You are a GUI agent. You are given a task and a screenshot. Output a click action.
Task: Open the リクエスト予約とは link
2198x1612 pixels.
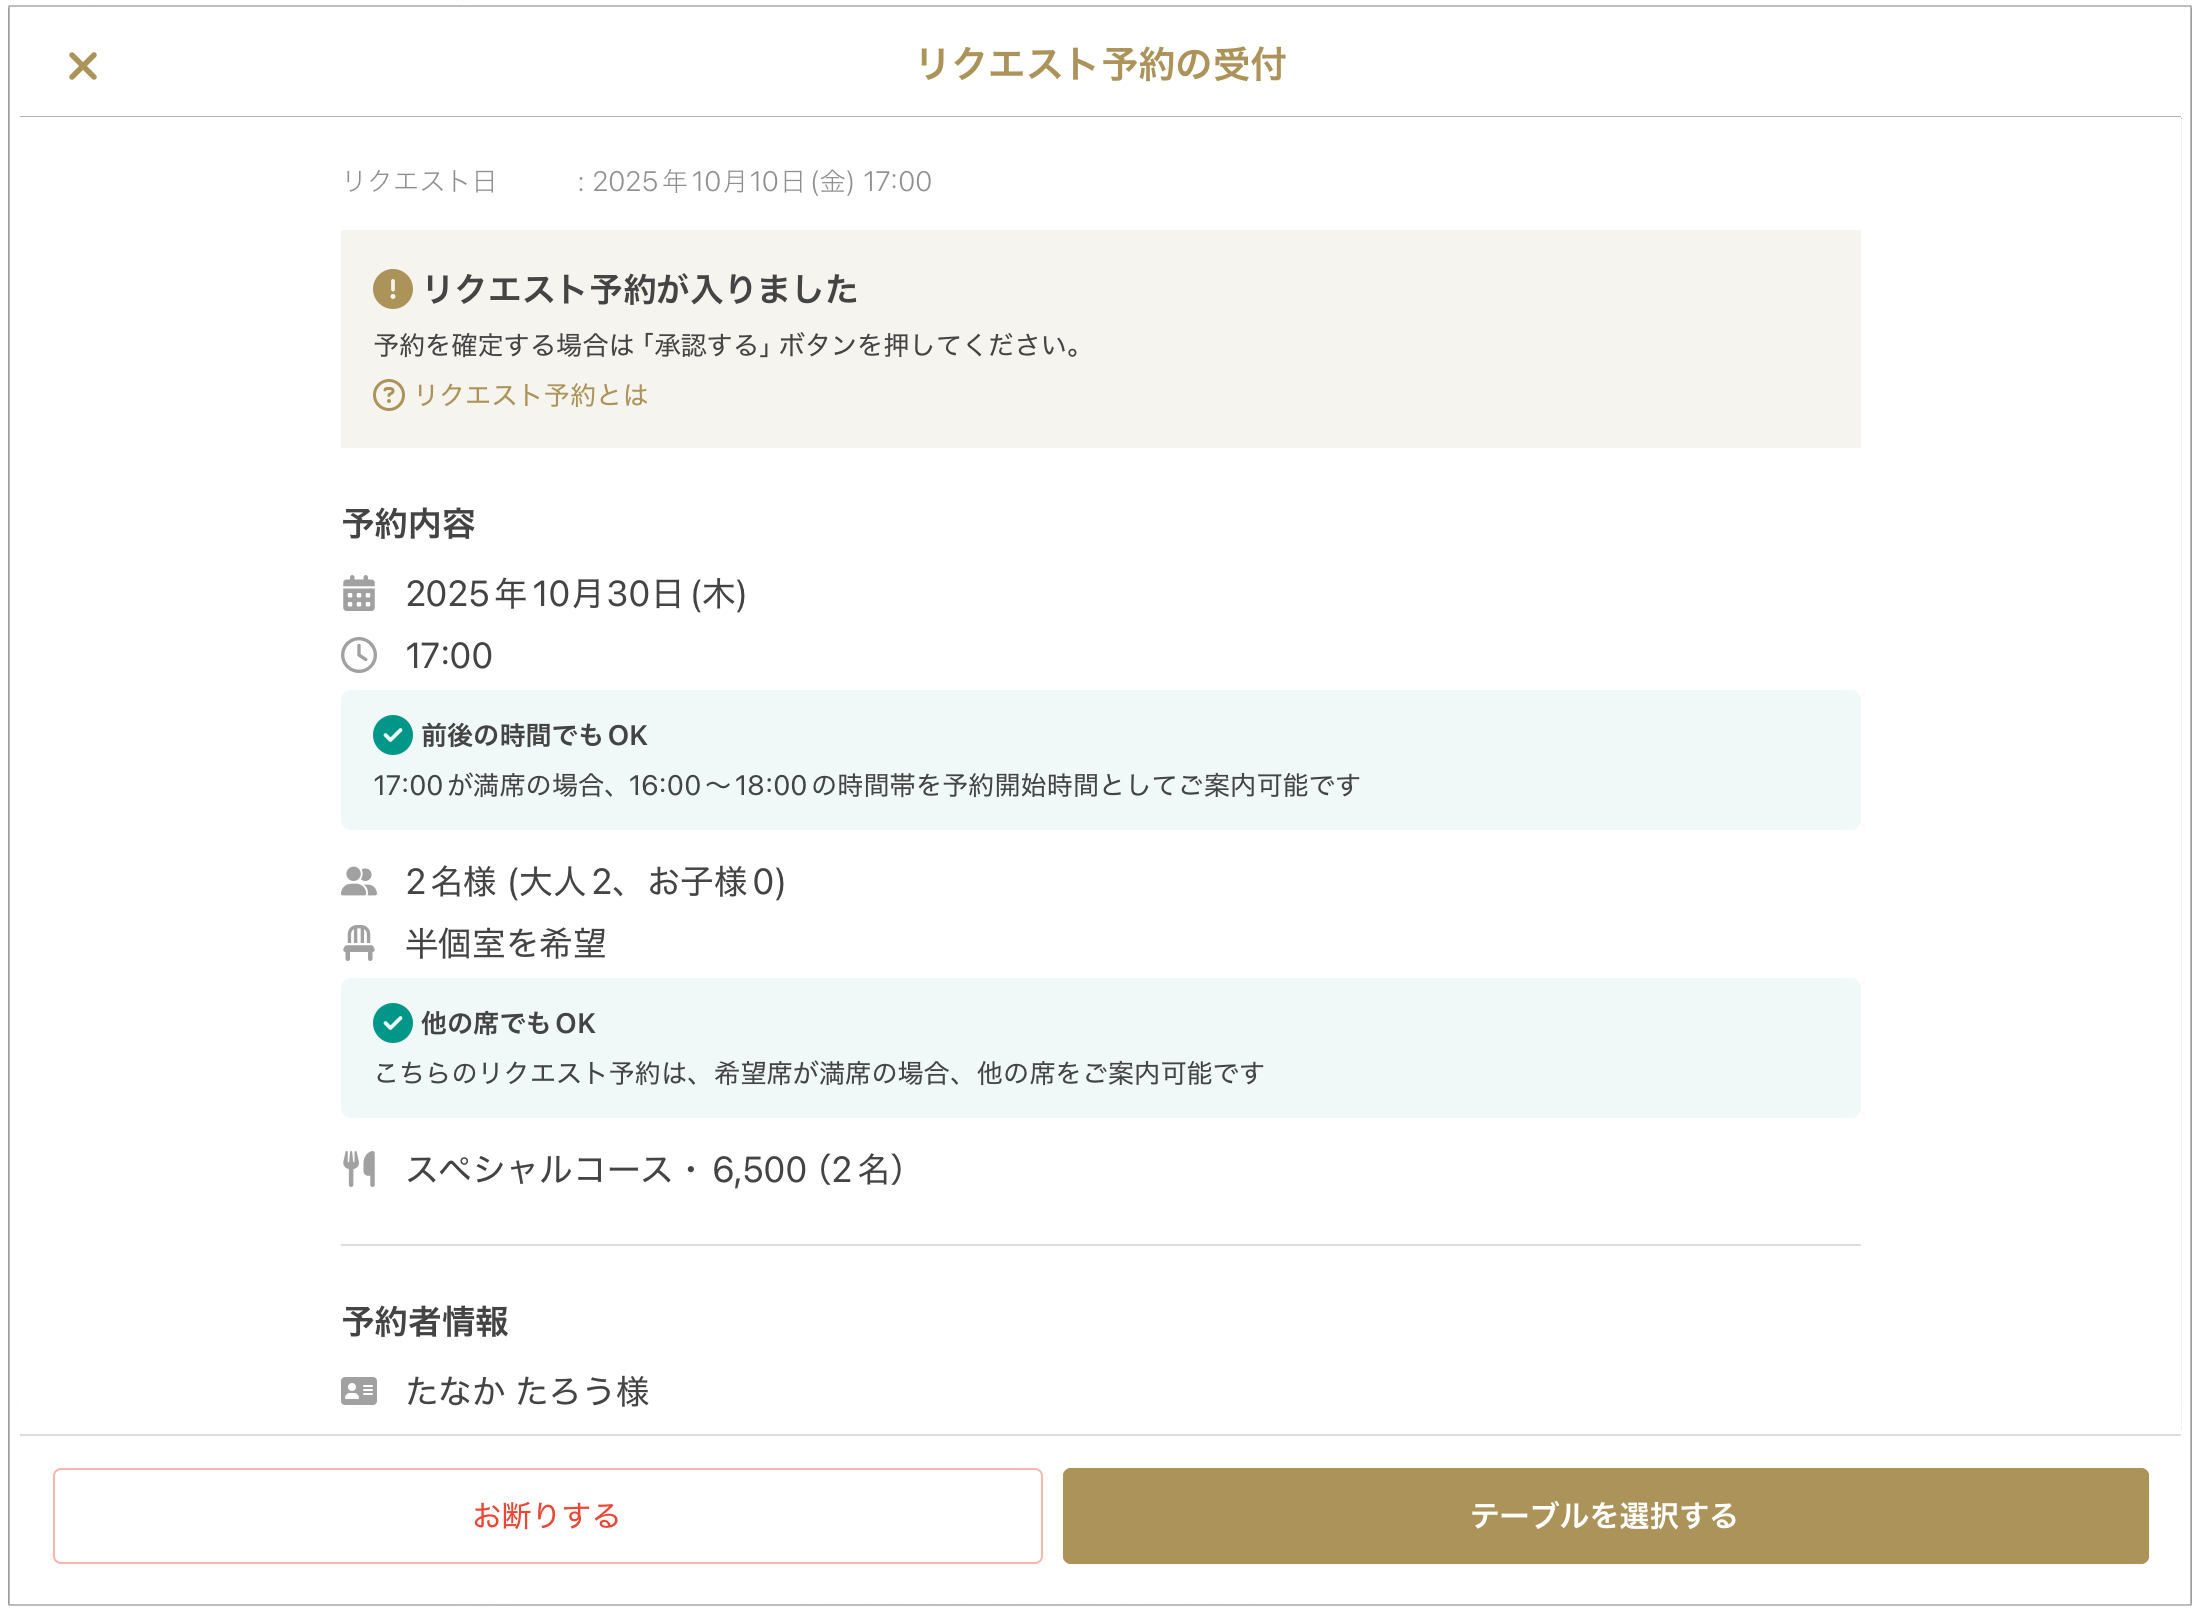click(531, 395)
